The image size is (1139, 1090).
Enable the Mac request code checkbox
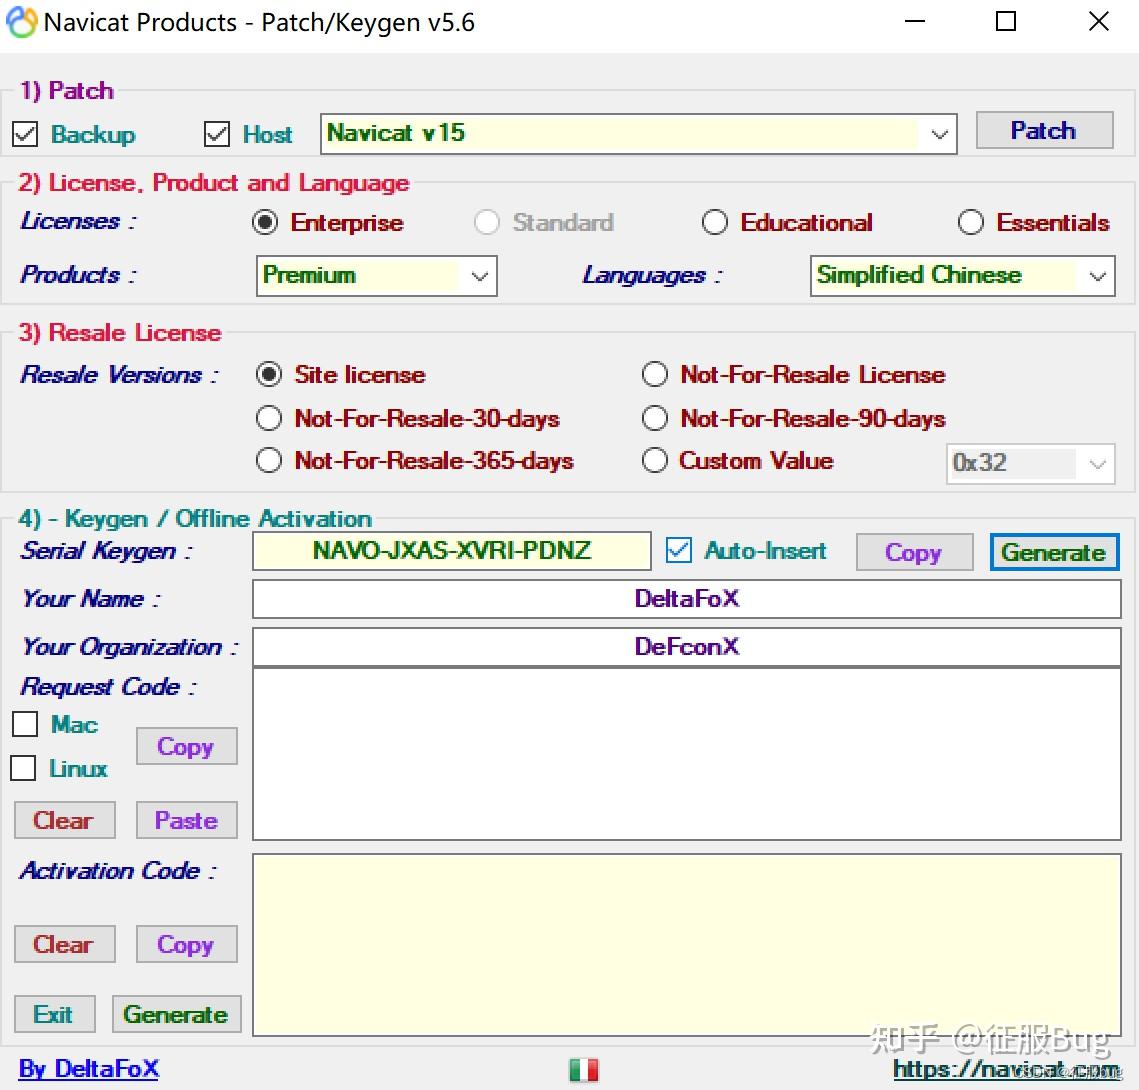(x=25, y=724)
